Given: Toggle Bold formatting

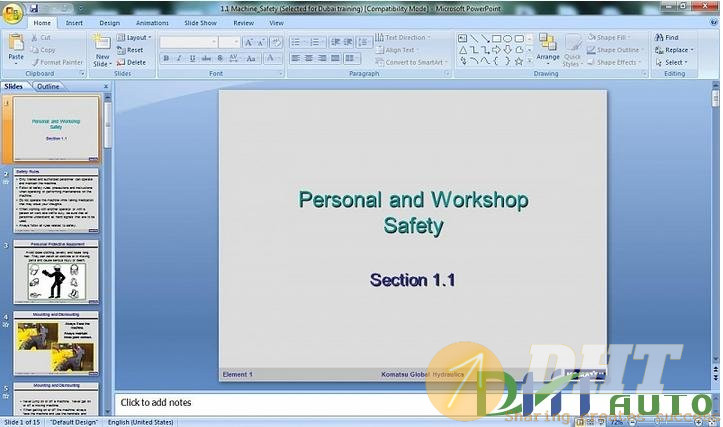Looking at the screenshot, I should [166, 58].
